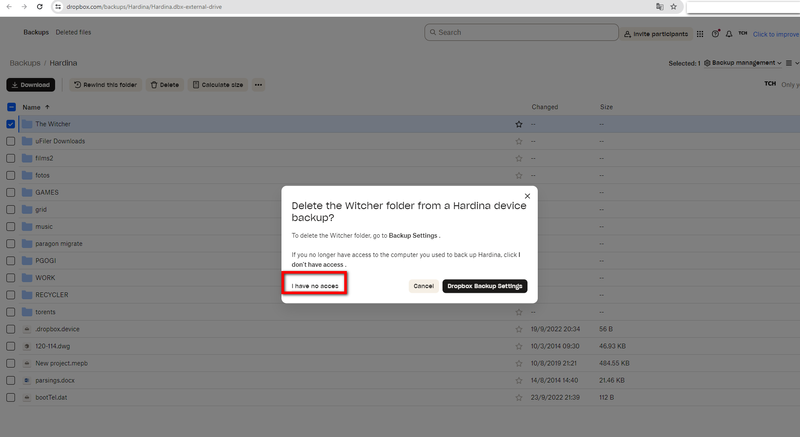Reload the page with refresh icon
The height and width of the screenshot is (437, 800).
click(40, 7)
